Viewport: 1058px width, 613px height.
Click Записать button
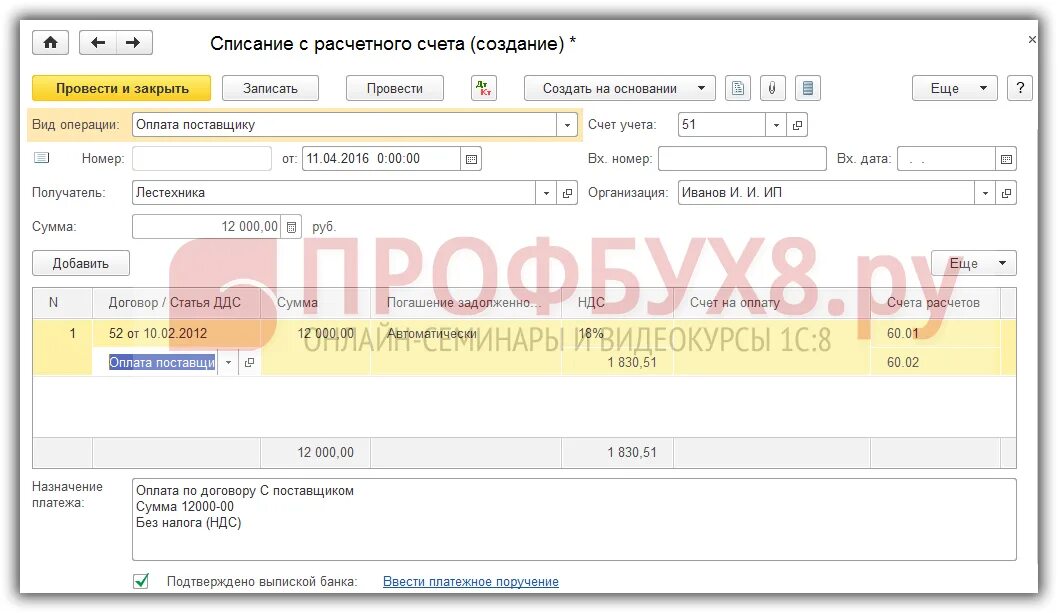pos(270,88)
